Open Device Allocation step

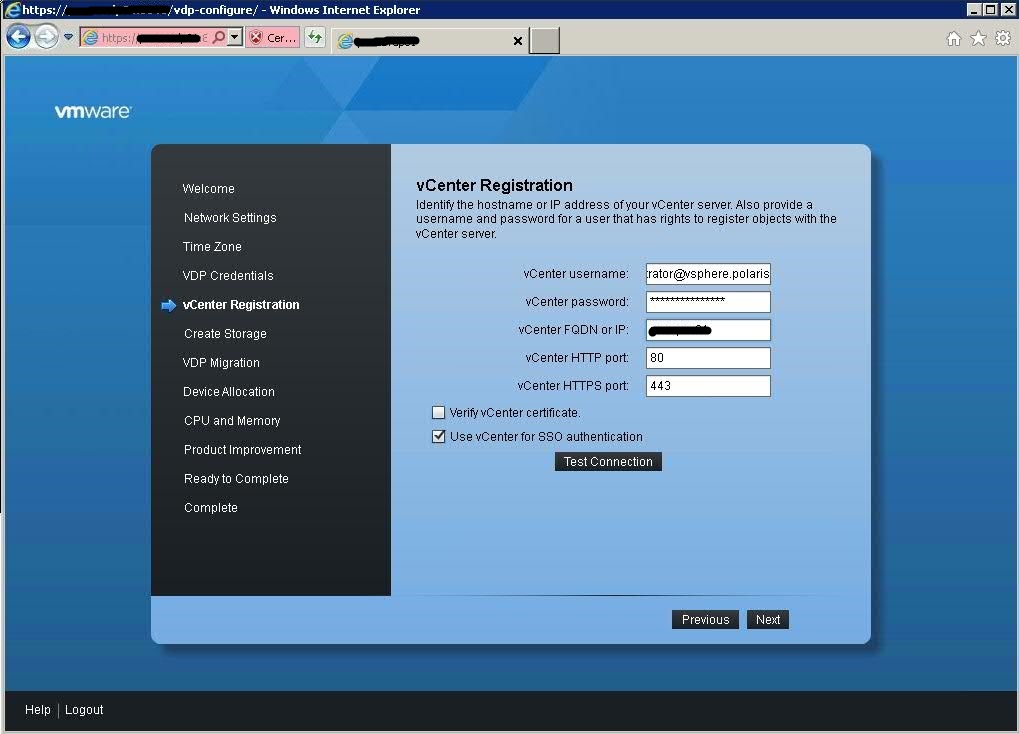pos(229,392)
